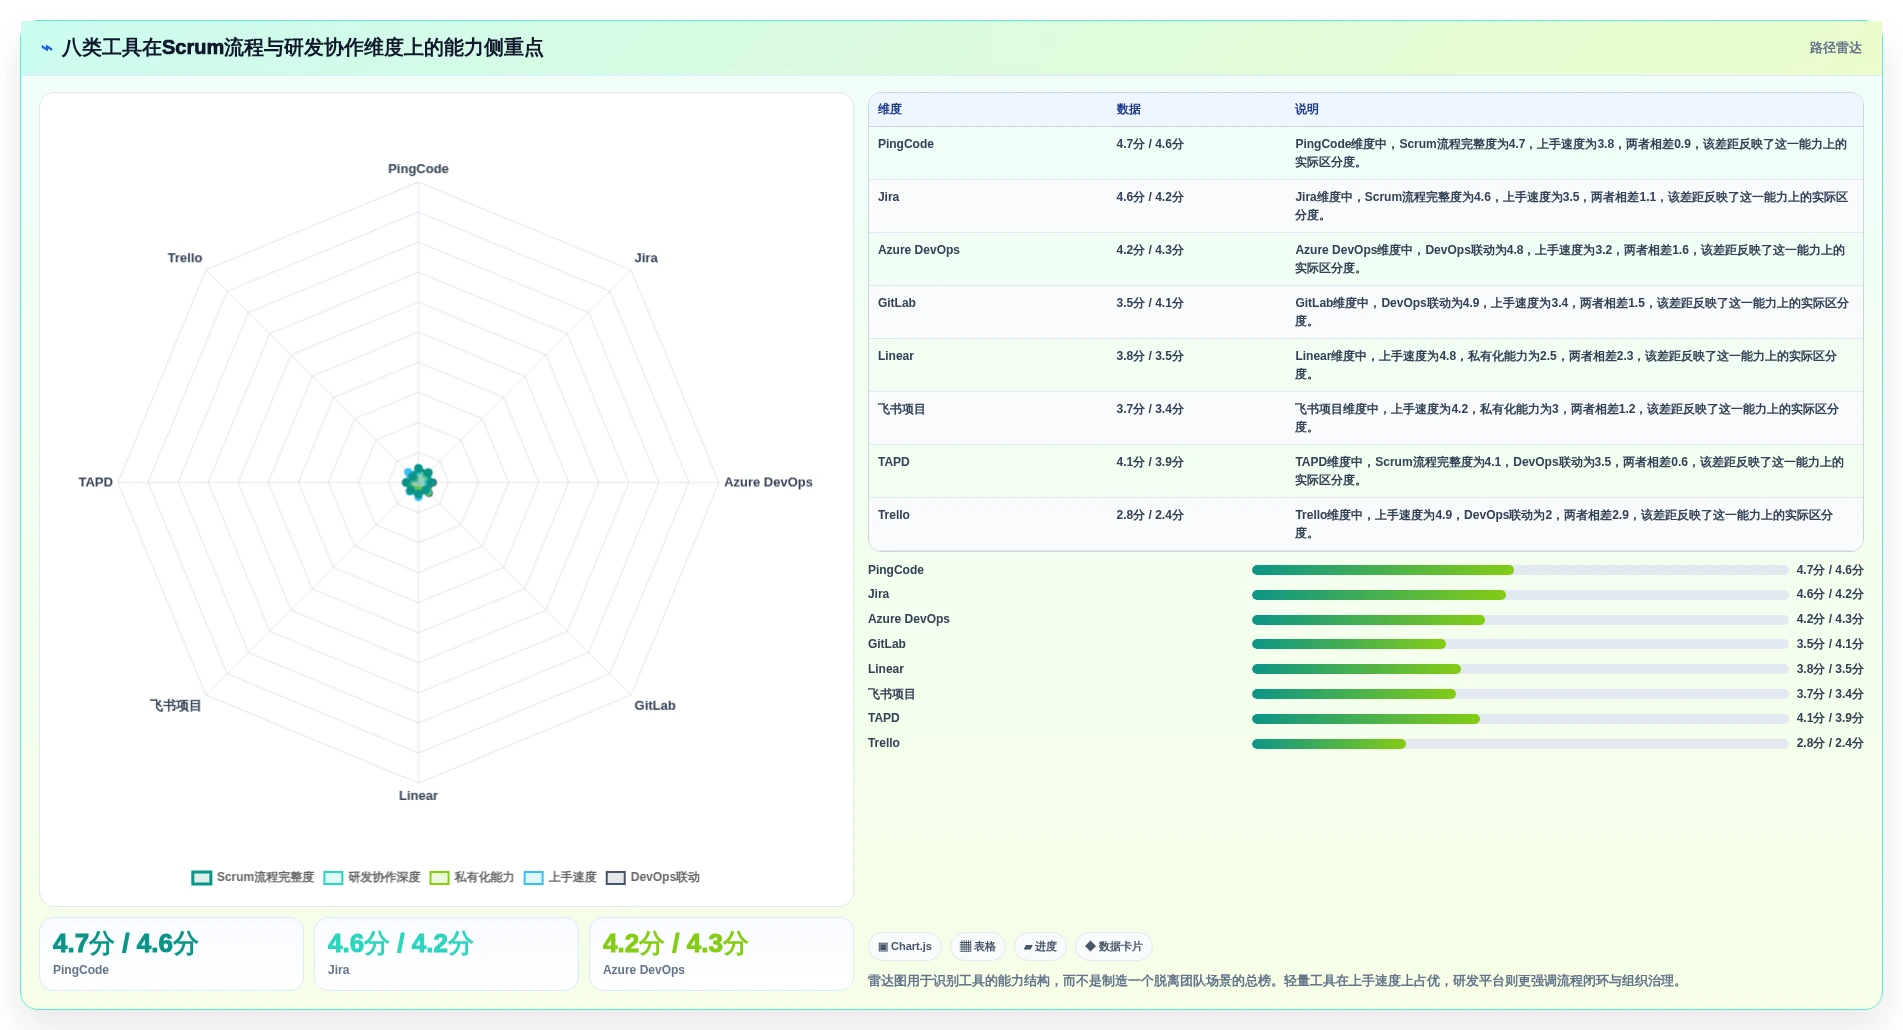Click the 4.2分 / 4.3分 value beside the Azure DevOps bar

tap(1830, 619)
